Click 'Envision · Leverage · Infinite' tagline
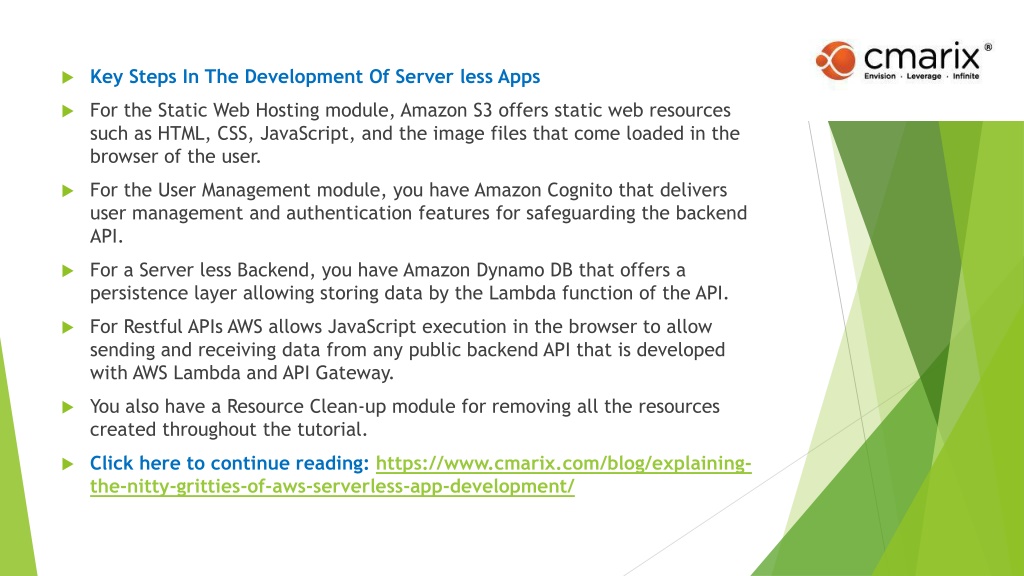Image resolution: width=1024 pixels, height=576 pixels. point(921,76)
